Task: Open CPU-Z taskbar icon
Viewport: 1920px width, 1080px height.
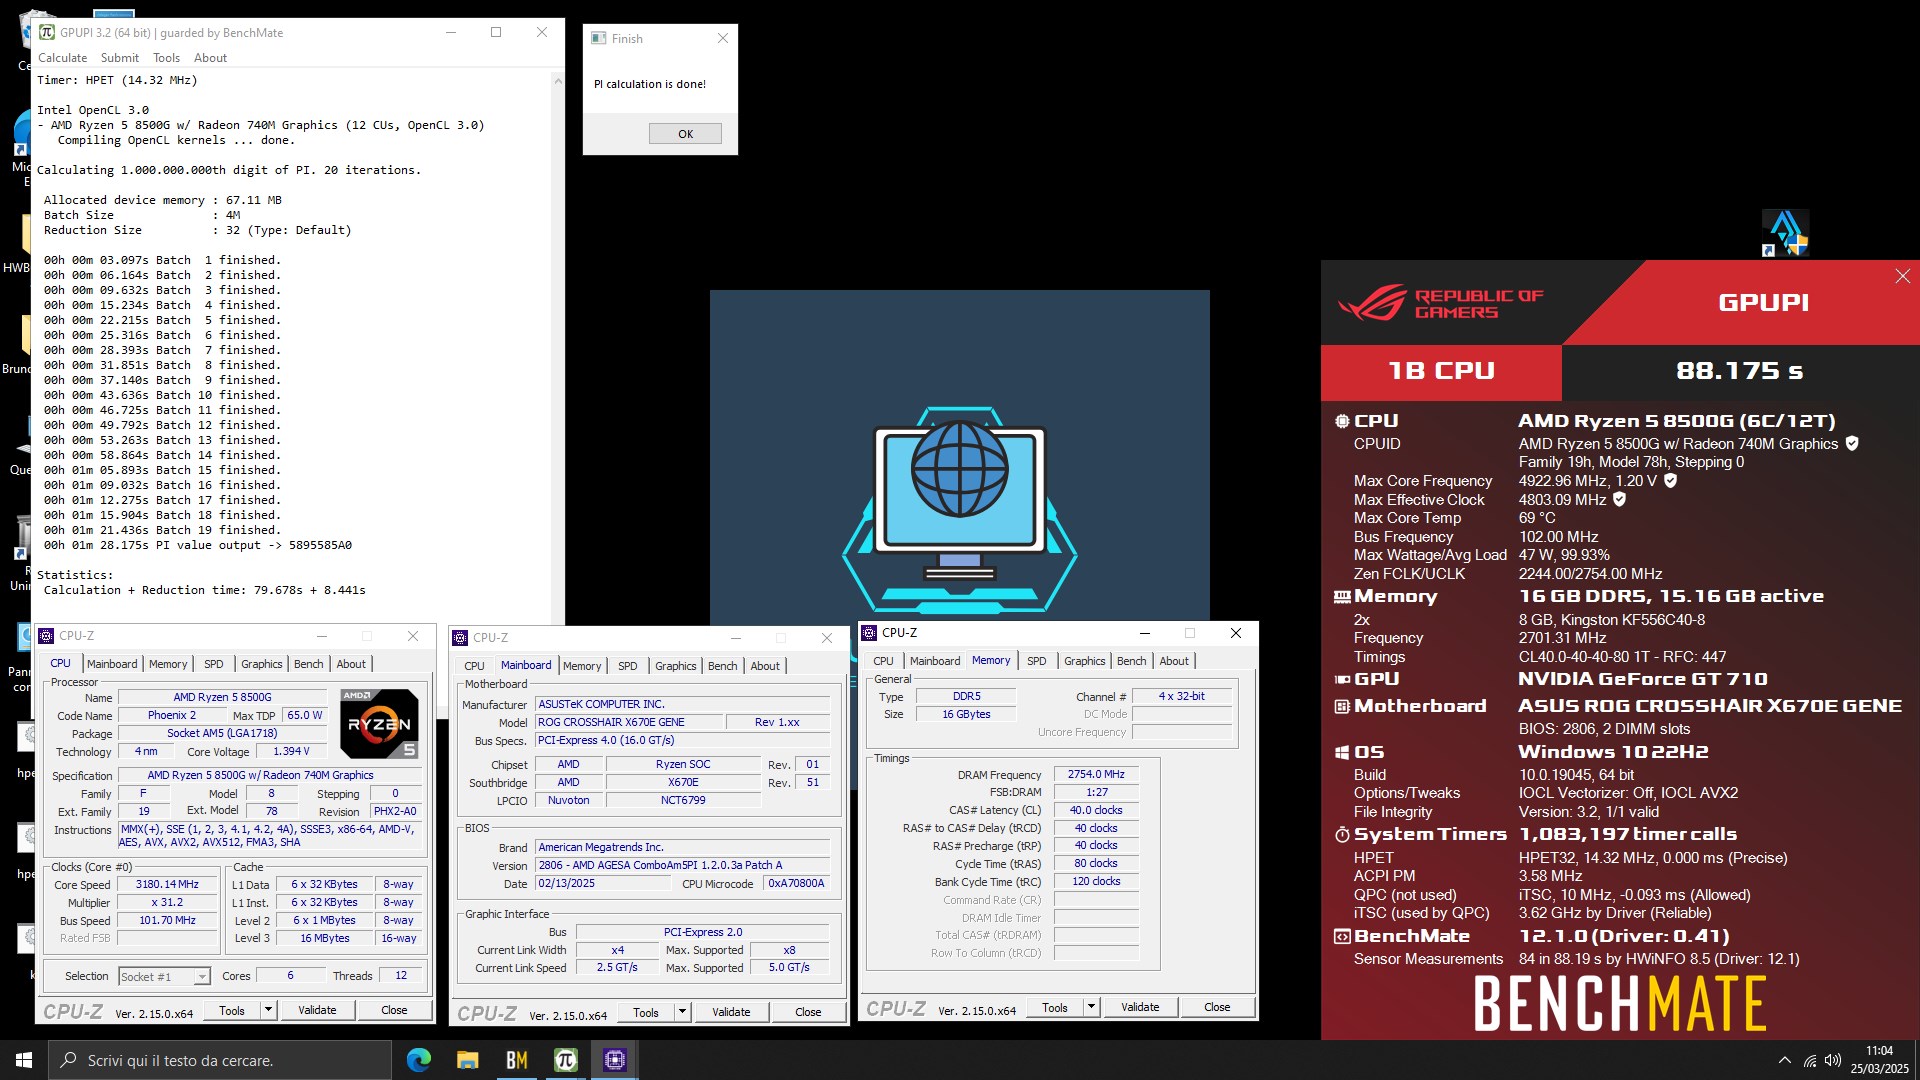Action: point(614,1060)
